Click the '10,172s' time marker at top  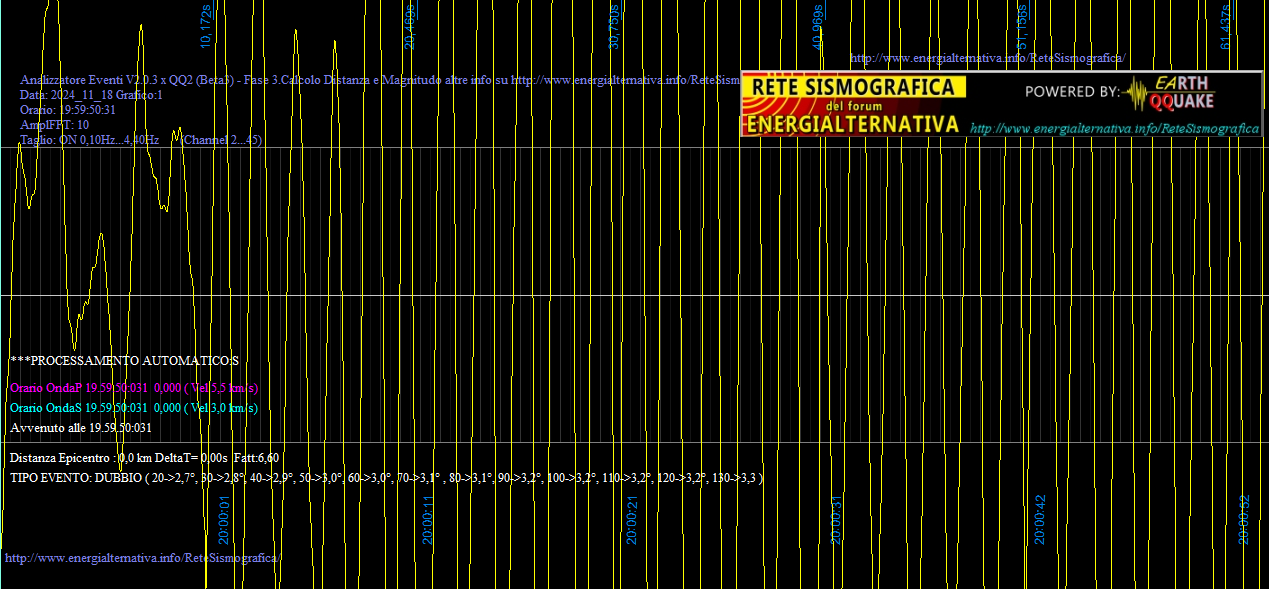click(x=207, y=27)
